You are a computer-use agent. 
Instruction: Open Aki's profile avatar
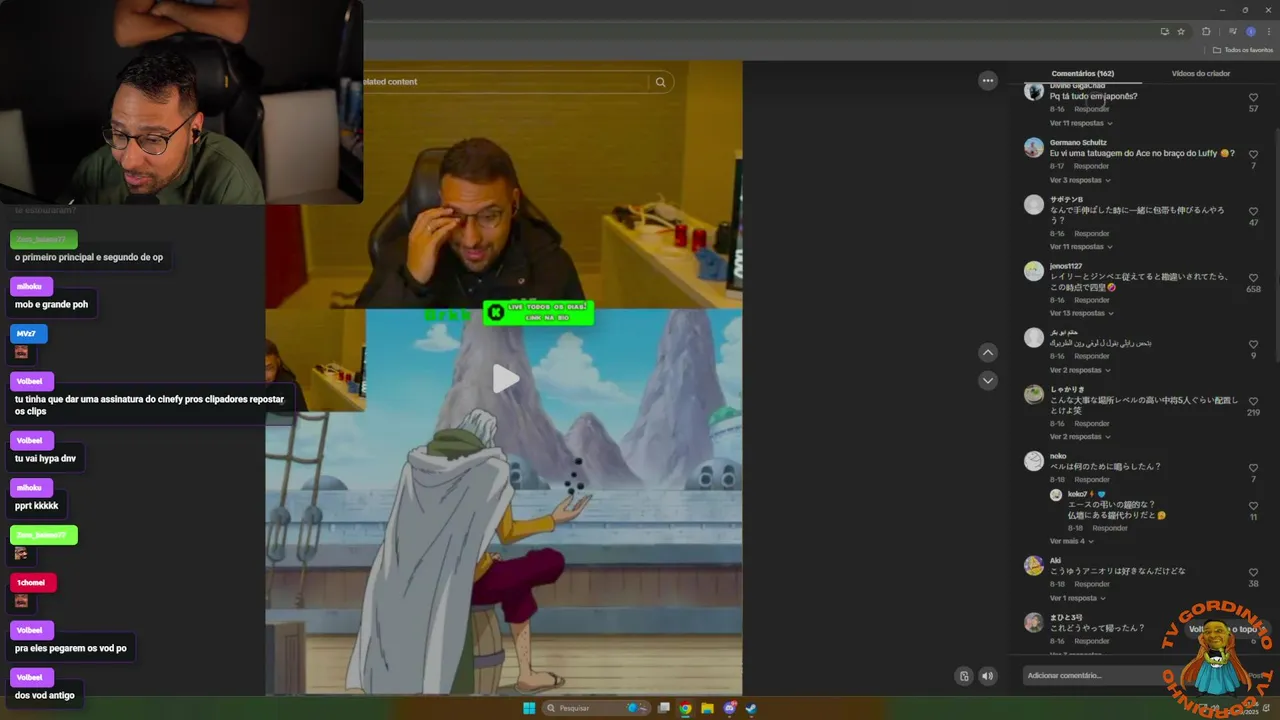1034,566
